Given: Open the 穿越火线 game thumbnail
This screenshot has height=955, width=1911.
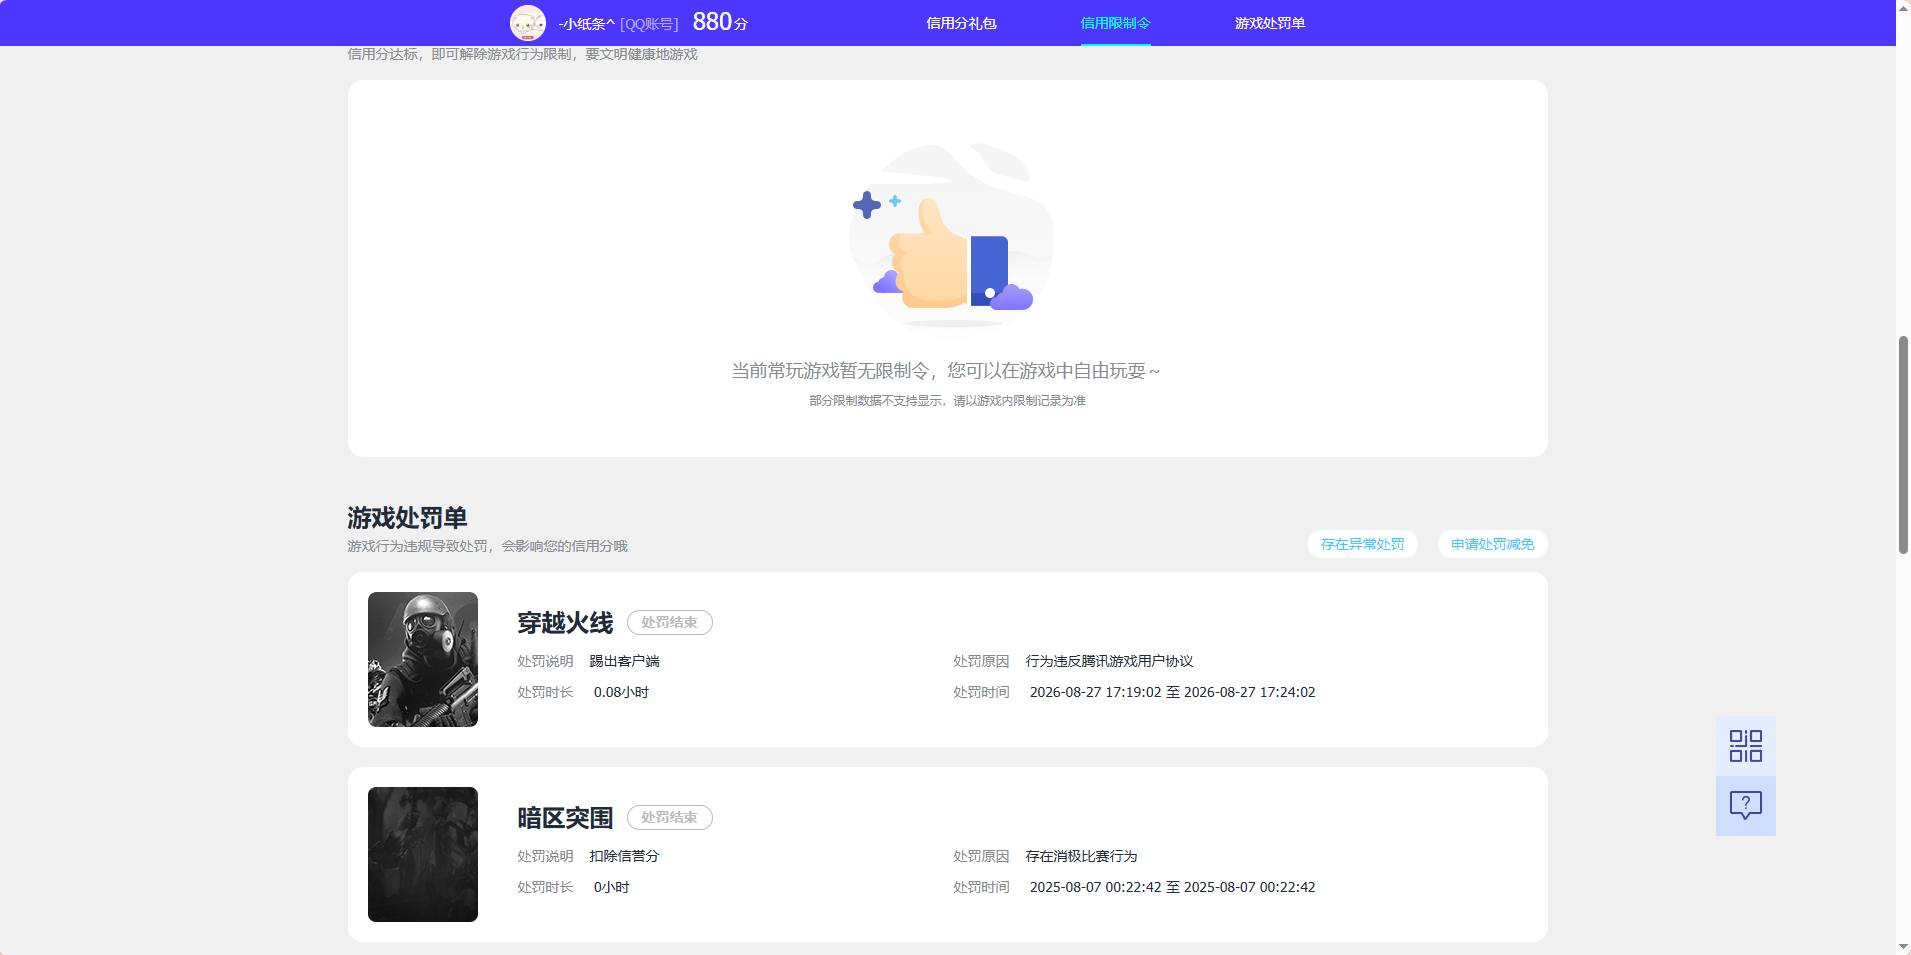Looking at the screenshot, I should click(x=423, y=659).
